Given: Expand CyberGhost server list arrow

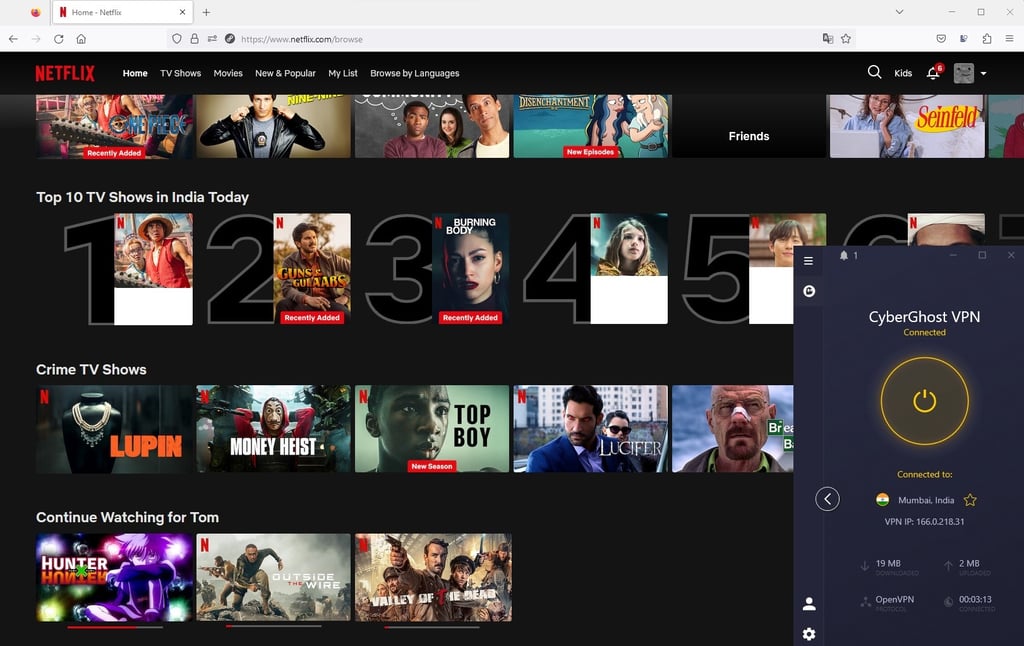Looking at the screenshot, I should 827,499.
